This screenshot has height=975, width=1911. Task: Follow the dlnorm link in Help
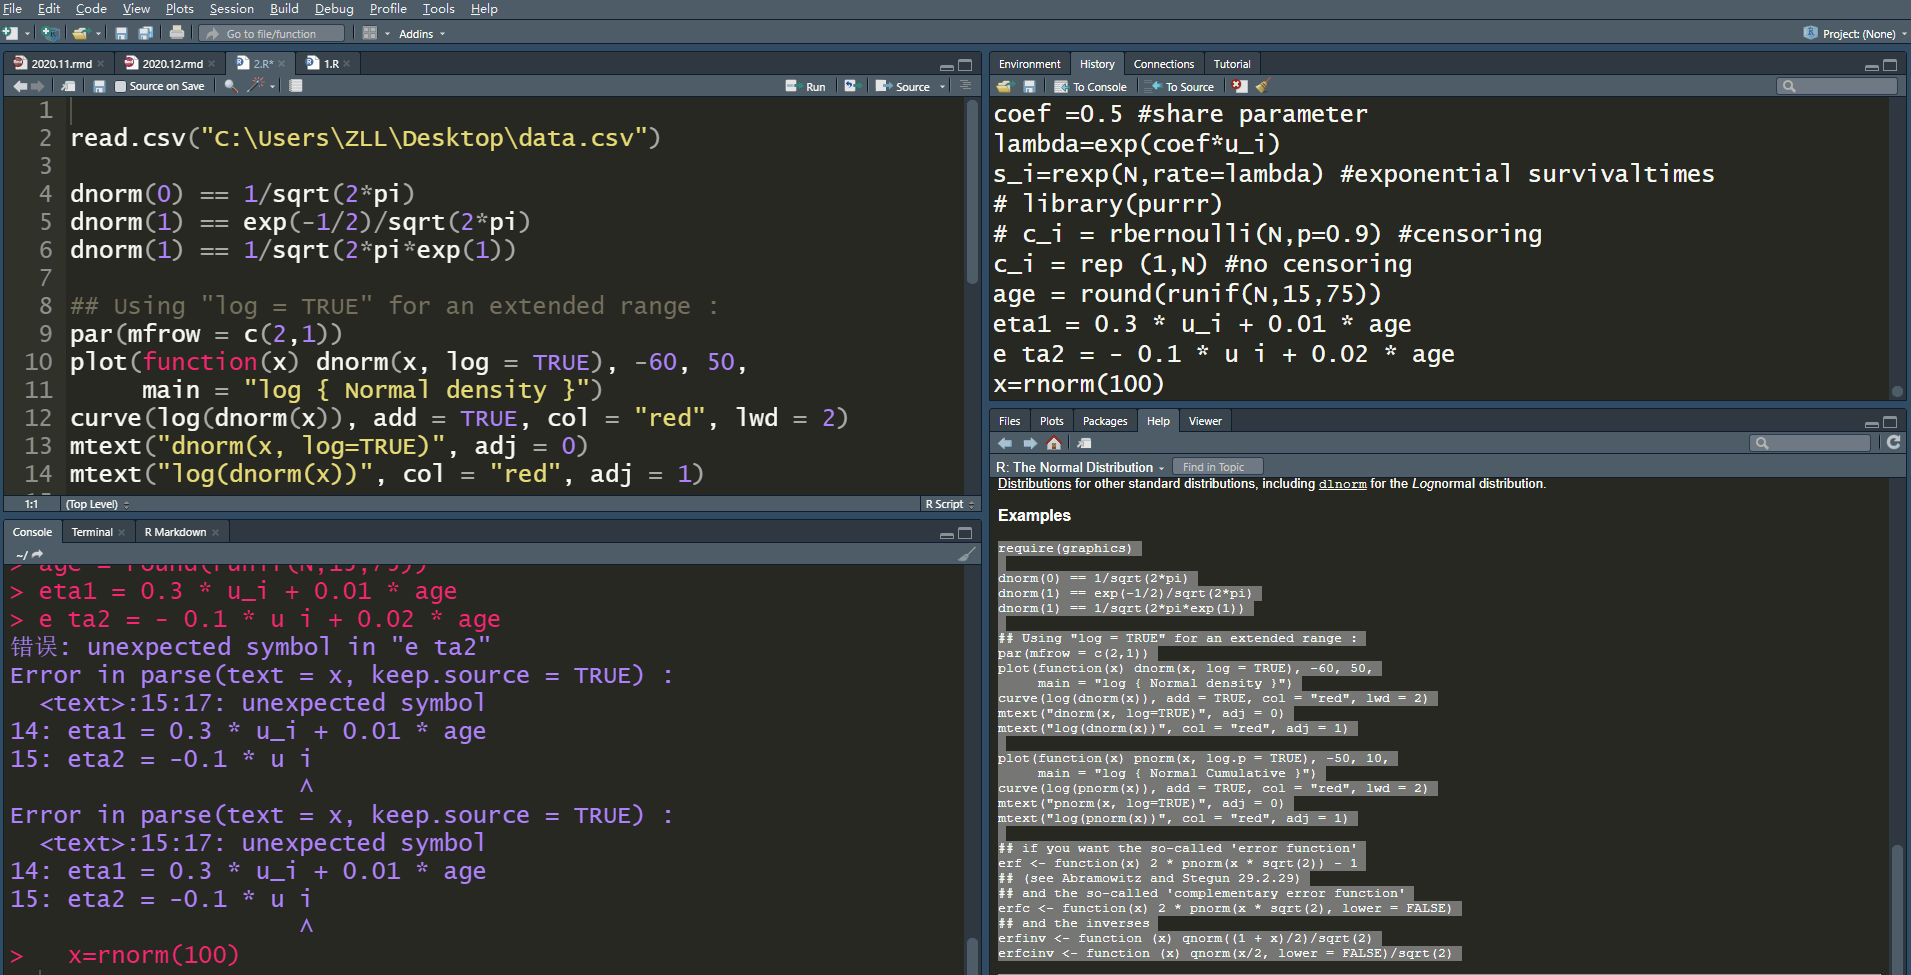[1342, 484]
